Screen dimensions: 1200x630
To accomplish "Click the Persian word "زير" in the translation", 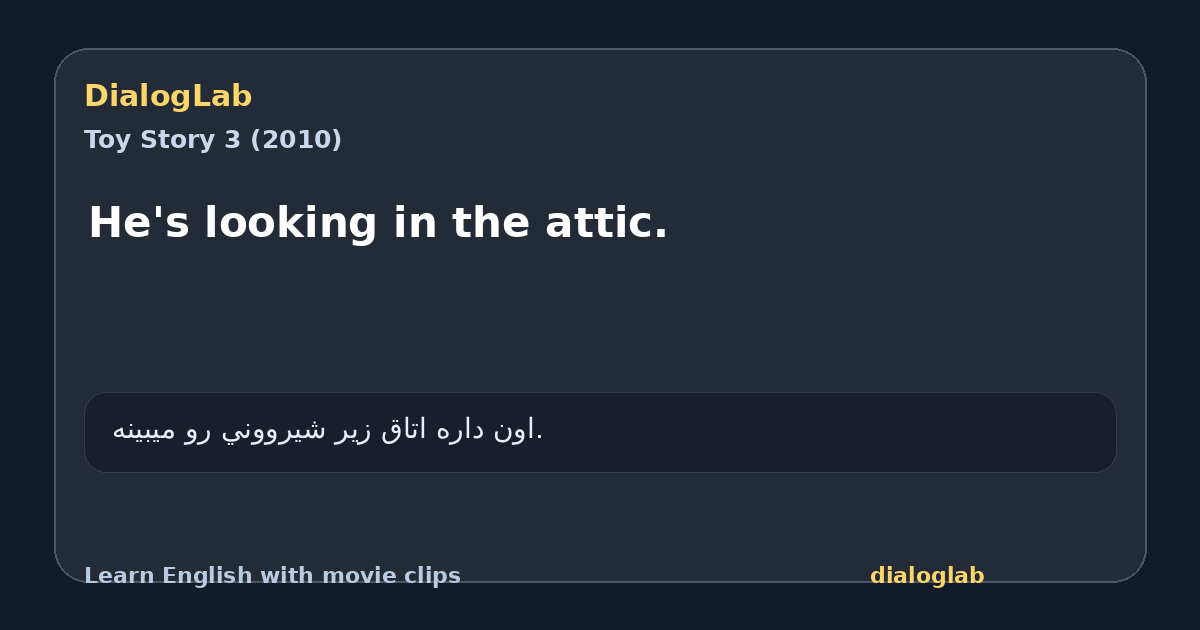I will (x=354, y=430).
